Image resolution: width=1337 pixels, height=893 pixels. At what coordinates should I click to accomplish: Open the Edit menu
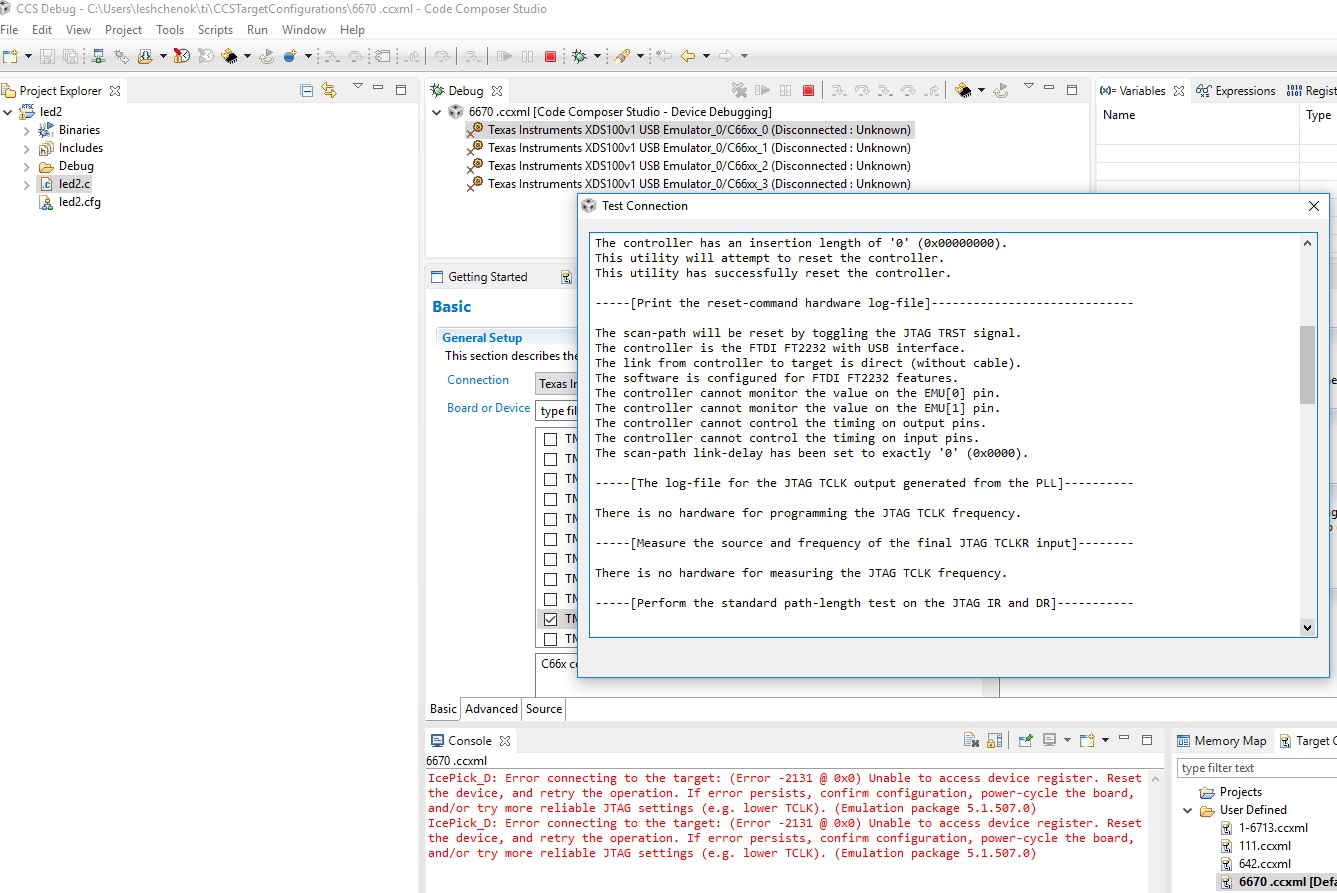click(41, 30)
